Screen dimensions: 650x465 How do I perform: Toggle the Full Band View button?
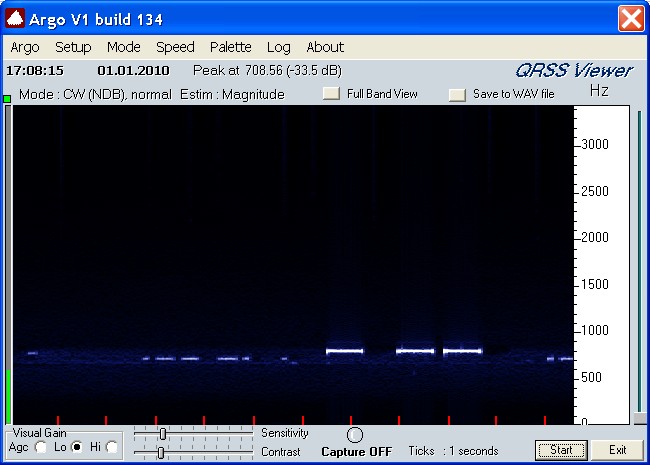(332, 95)
